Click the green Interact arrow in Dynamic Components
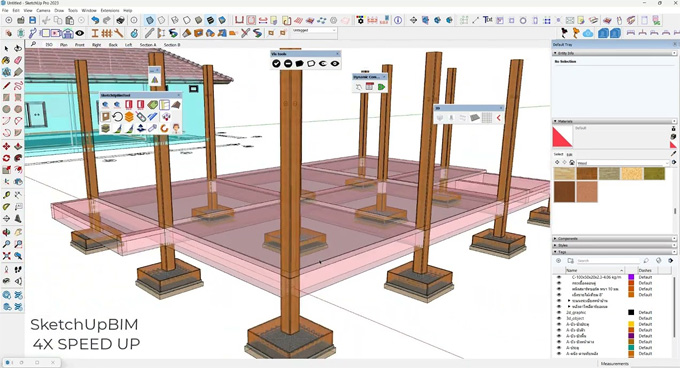The width and height of the screenshot is (680, 368). point(381,87)
